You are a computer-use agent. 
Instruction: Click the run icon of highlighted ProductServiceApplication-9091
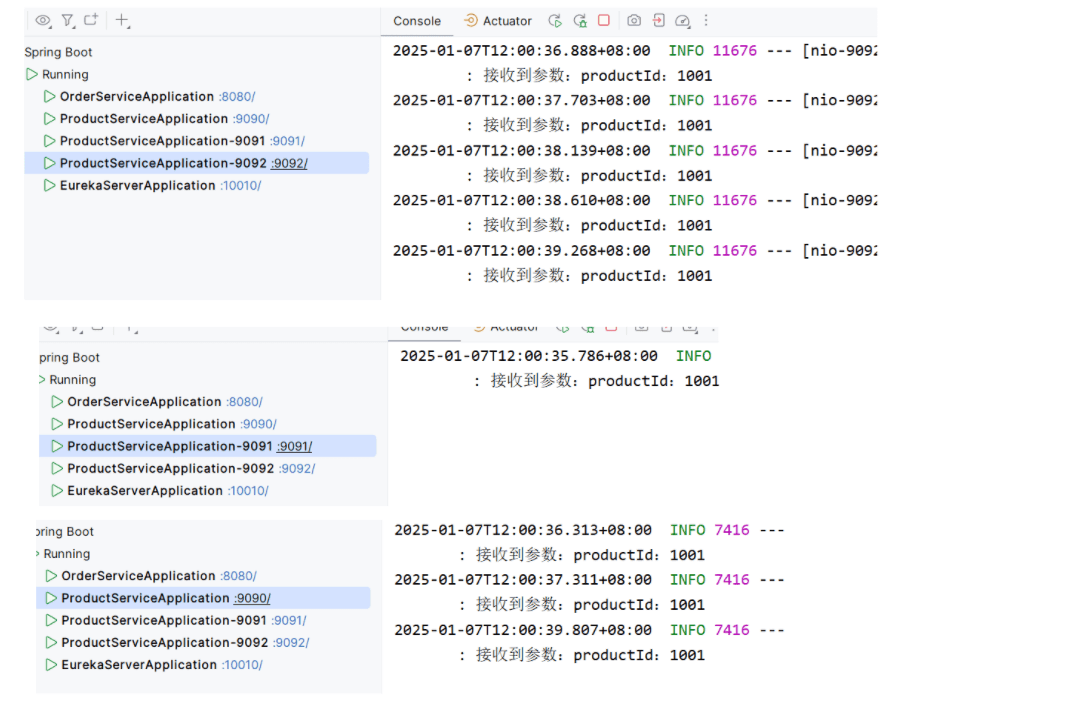[x=57, y=446]
